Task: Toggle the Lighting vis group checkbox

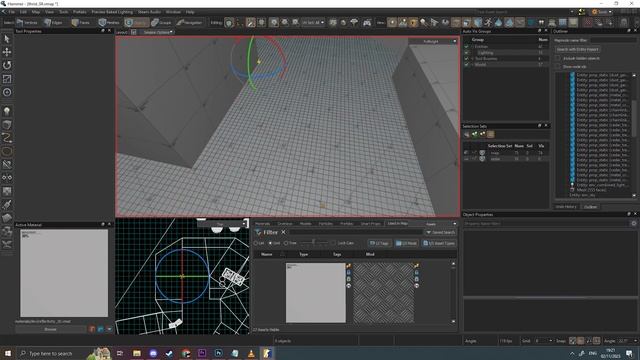Action: pos(467,53)
